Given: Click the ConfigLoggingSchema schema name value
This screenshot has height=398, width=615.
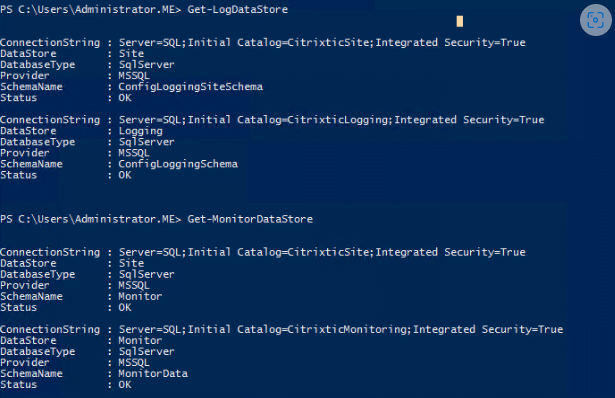Looking at the screenshot, I should coord(178,164).
